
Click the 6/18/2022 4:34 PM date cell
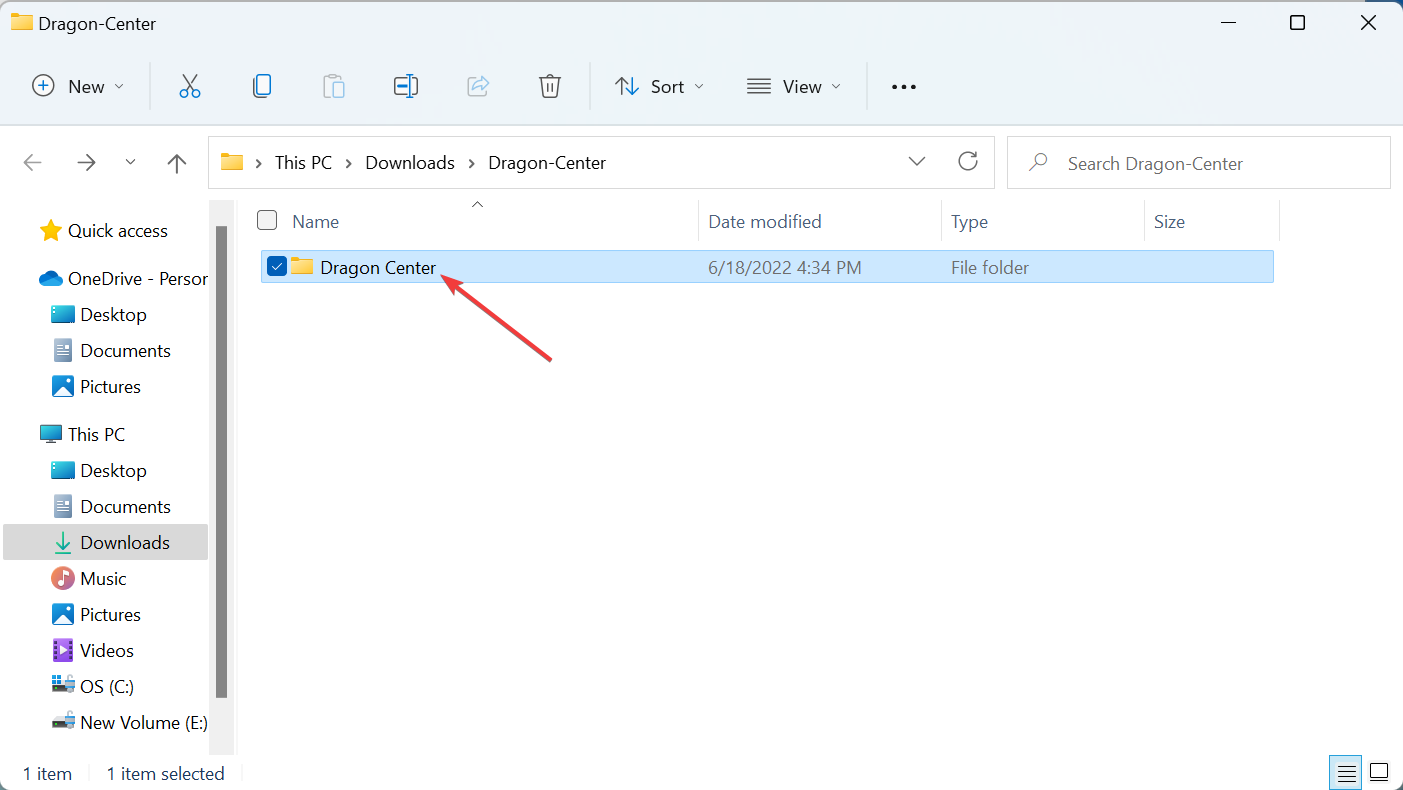point(785,267)
